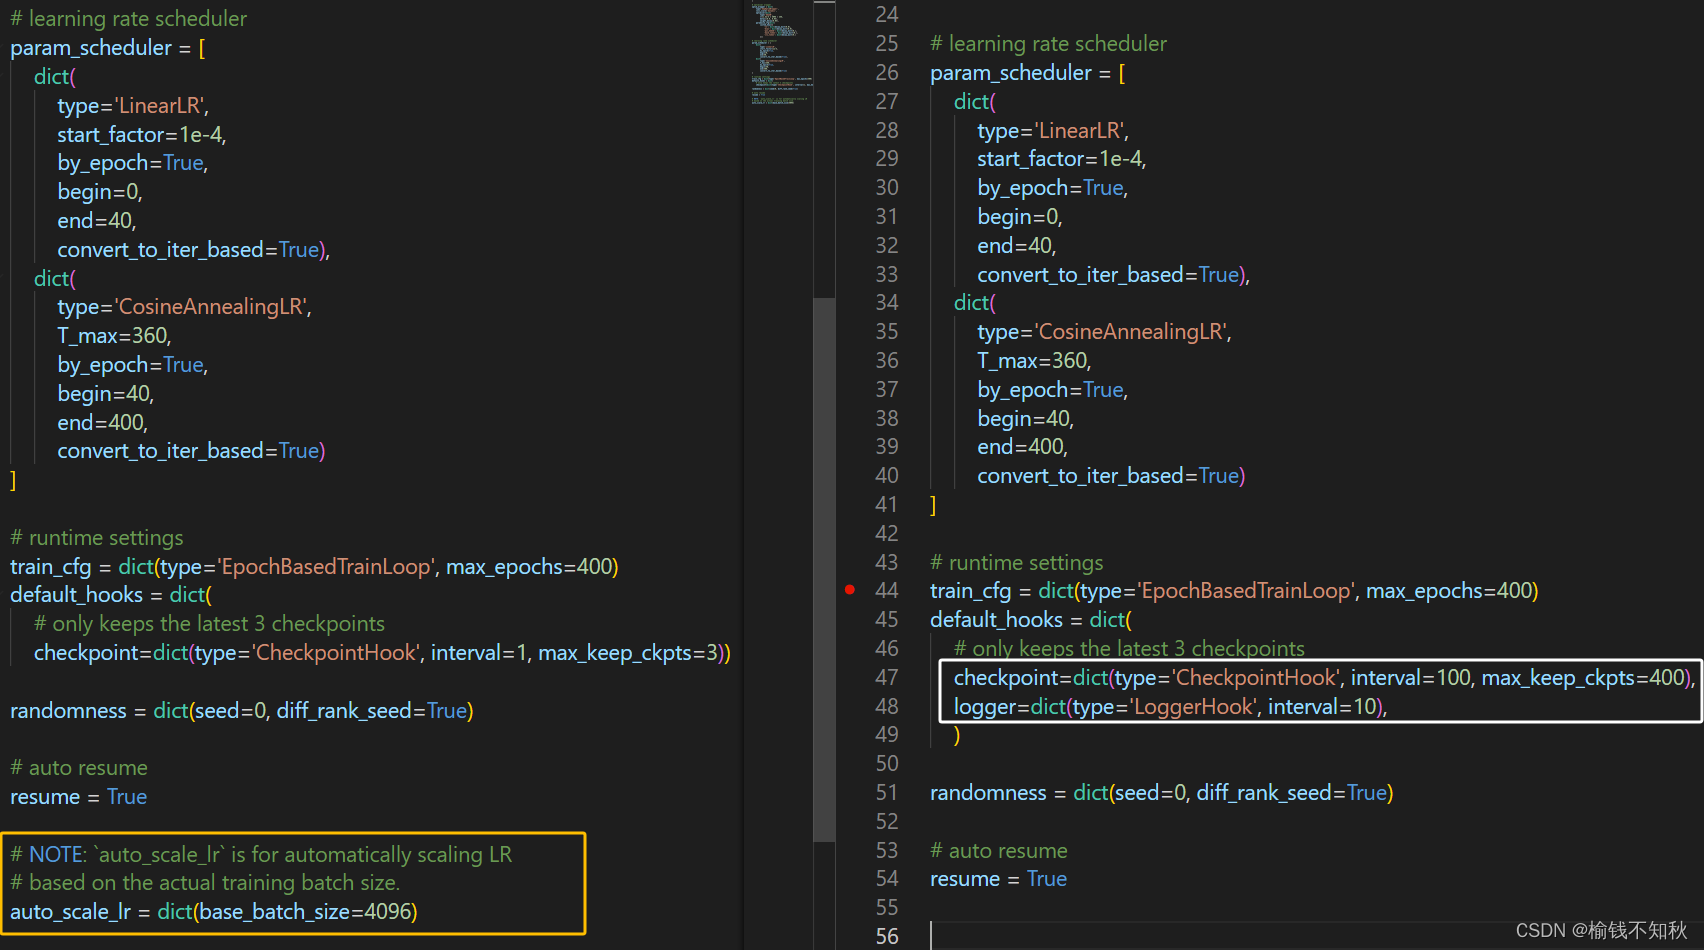Click 'default_hooks' on line 45
Image resolution: width=1704 pixels, height=950 pixels.
(x=996, y=620)
